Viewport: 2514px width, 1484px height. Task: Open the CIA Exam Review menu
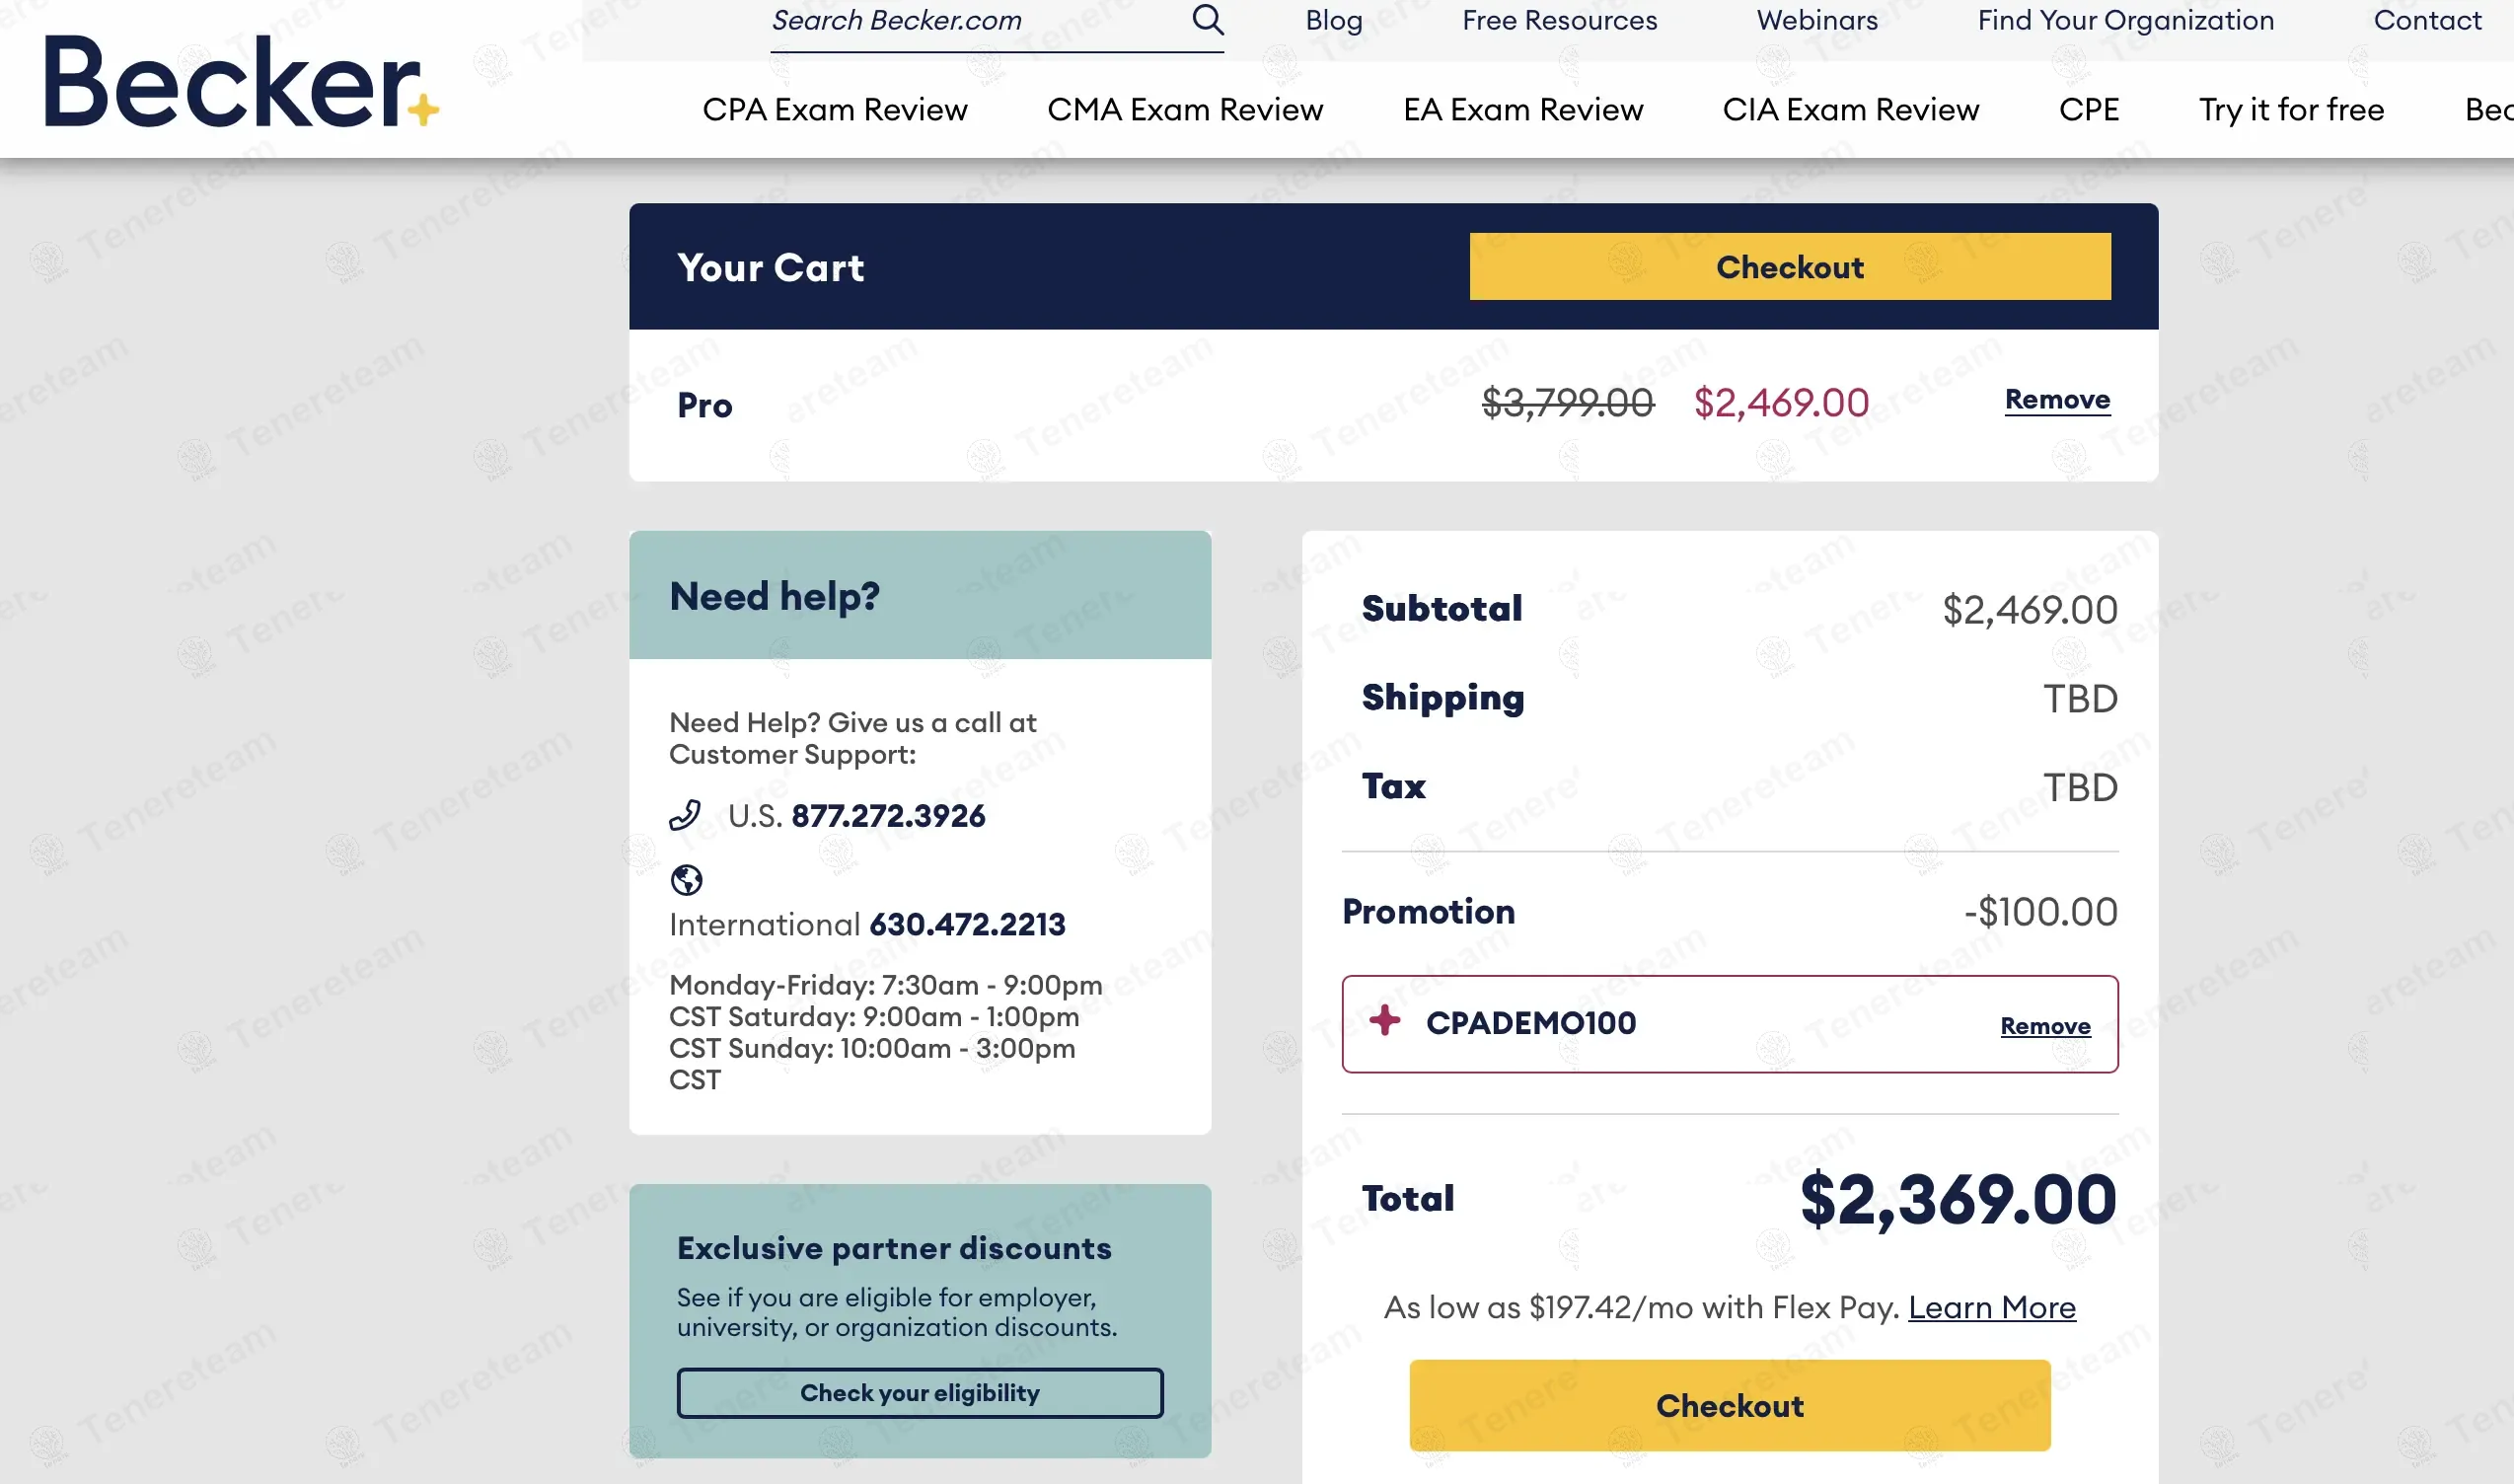pyautogui.click(x=1851, y=109)
